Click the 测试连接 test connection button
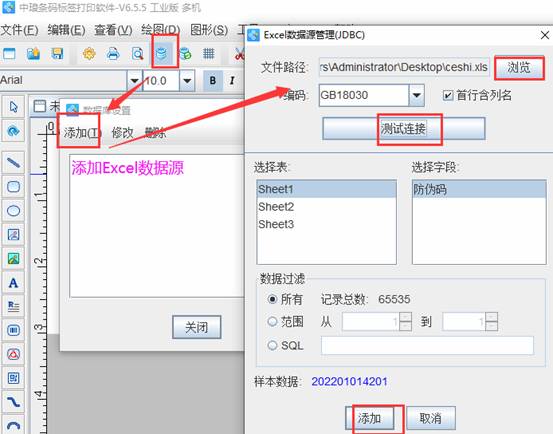Image resolution: width=553 pixels, height=434 pixels. [x=404, y=129]
